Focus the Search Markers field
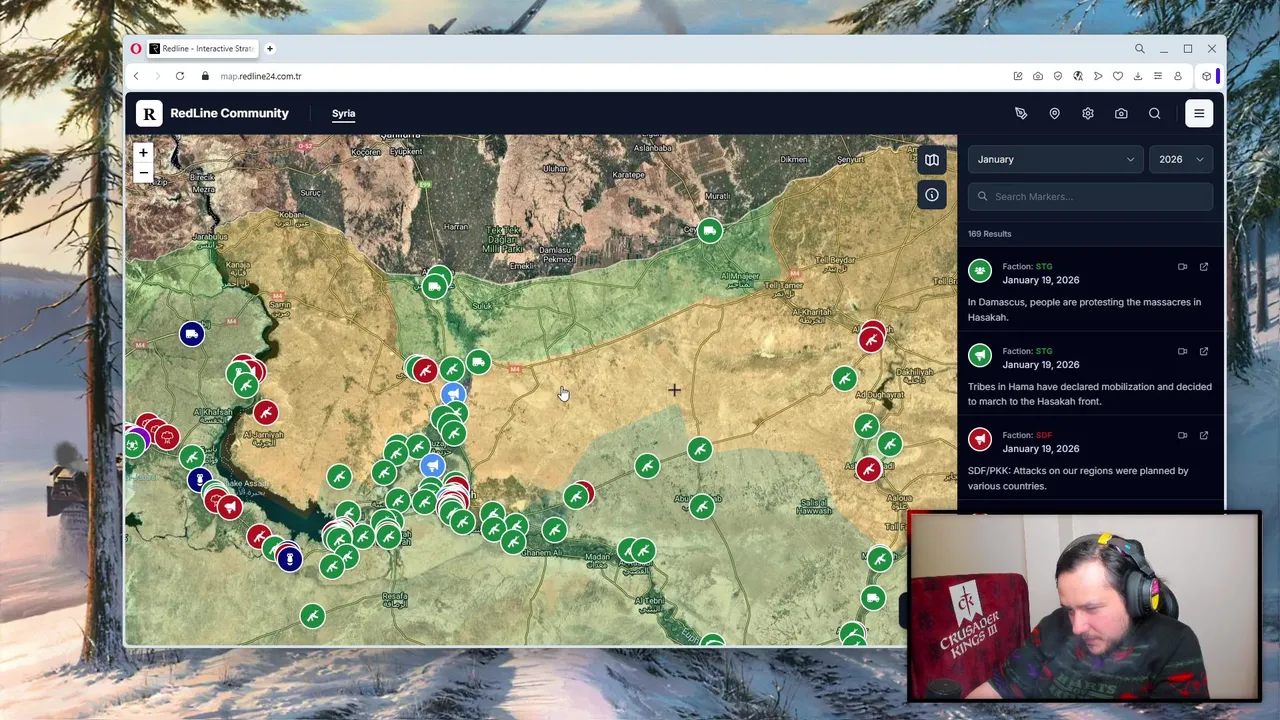This screenshot has height=720, width=1280. point(1090,196)
